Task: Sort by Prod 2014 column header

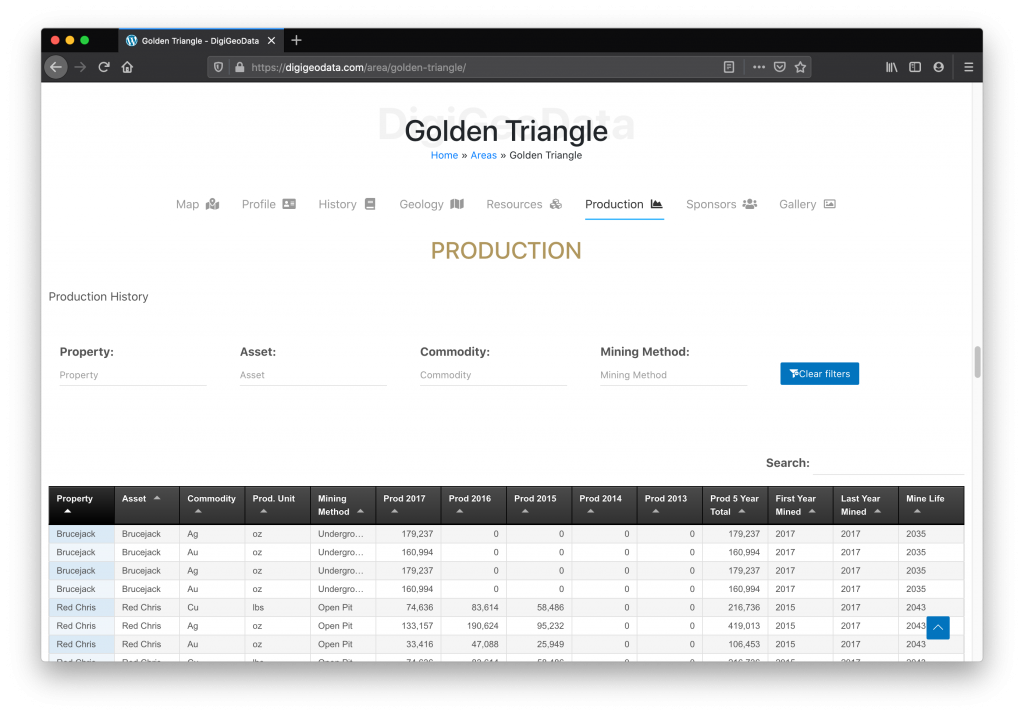Action: pos(604,505)
